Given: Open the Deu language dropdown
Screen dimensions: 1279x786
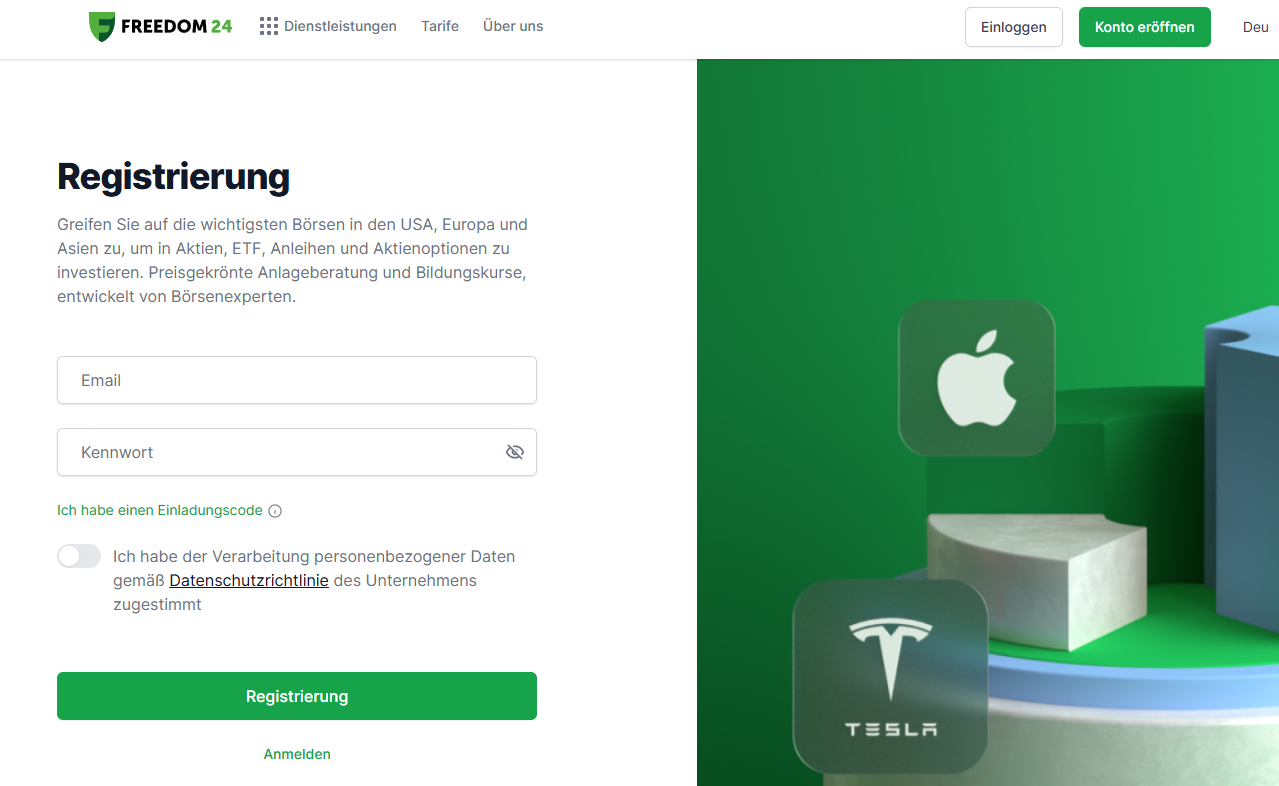Looking at the screenshot, I should (1256, 27).
